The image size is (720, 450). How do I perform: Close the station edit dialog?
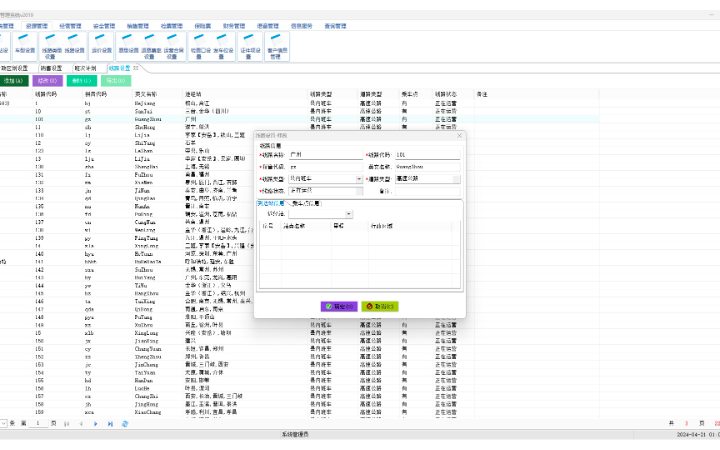pos(460,135)
